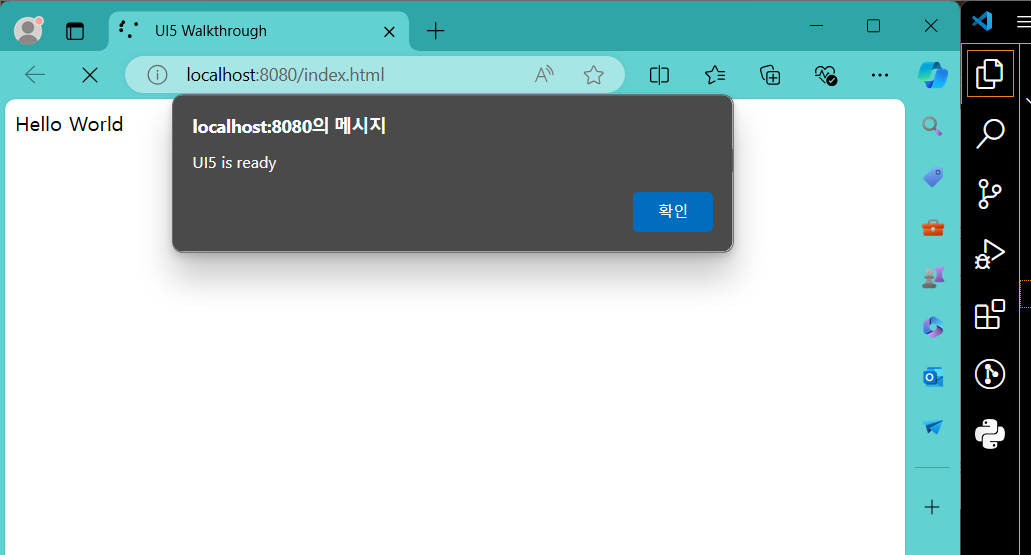Launch the Copilot sidebar

click(x=933, y=74)
